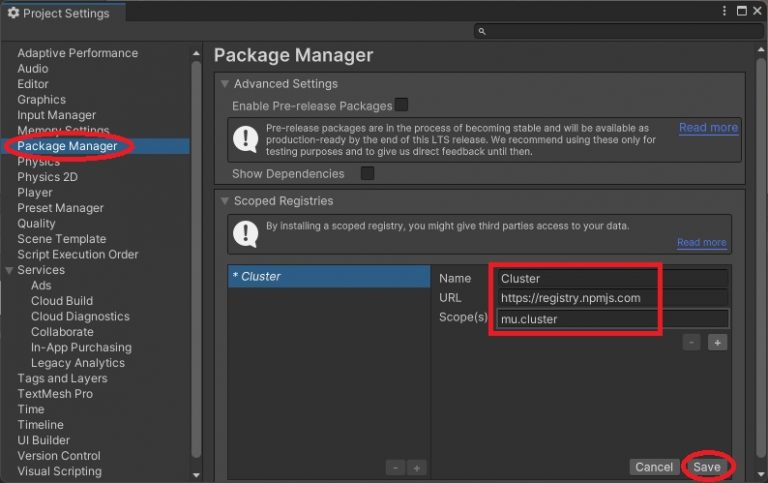
Task: Add a scoped registry with list plus button
Action: point(417,467)
